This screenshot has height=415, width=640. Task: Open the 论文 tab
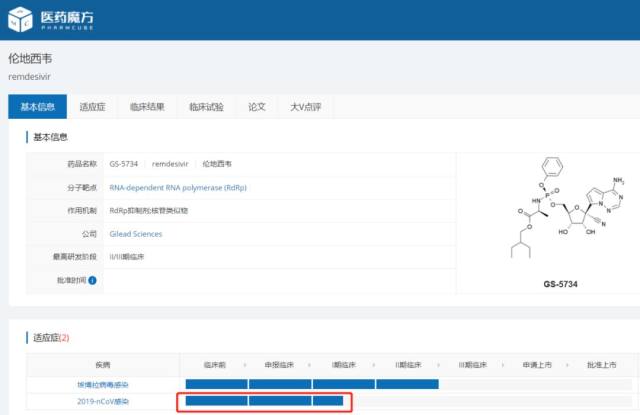257,107
